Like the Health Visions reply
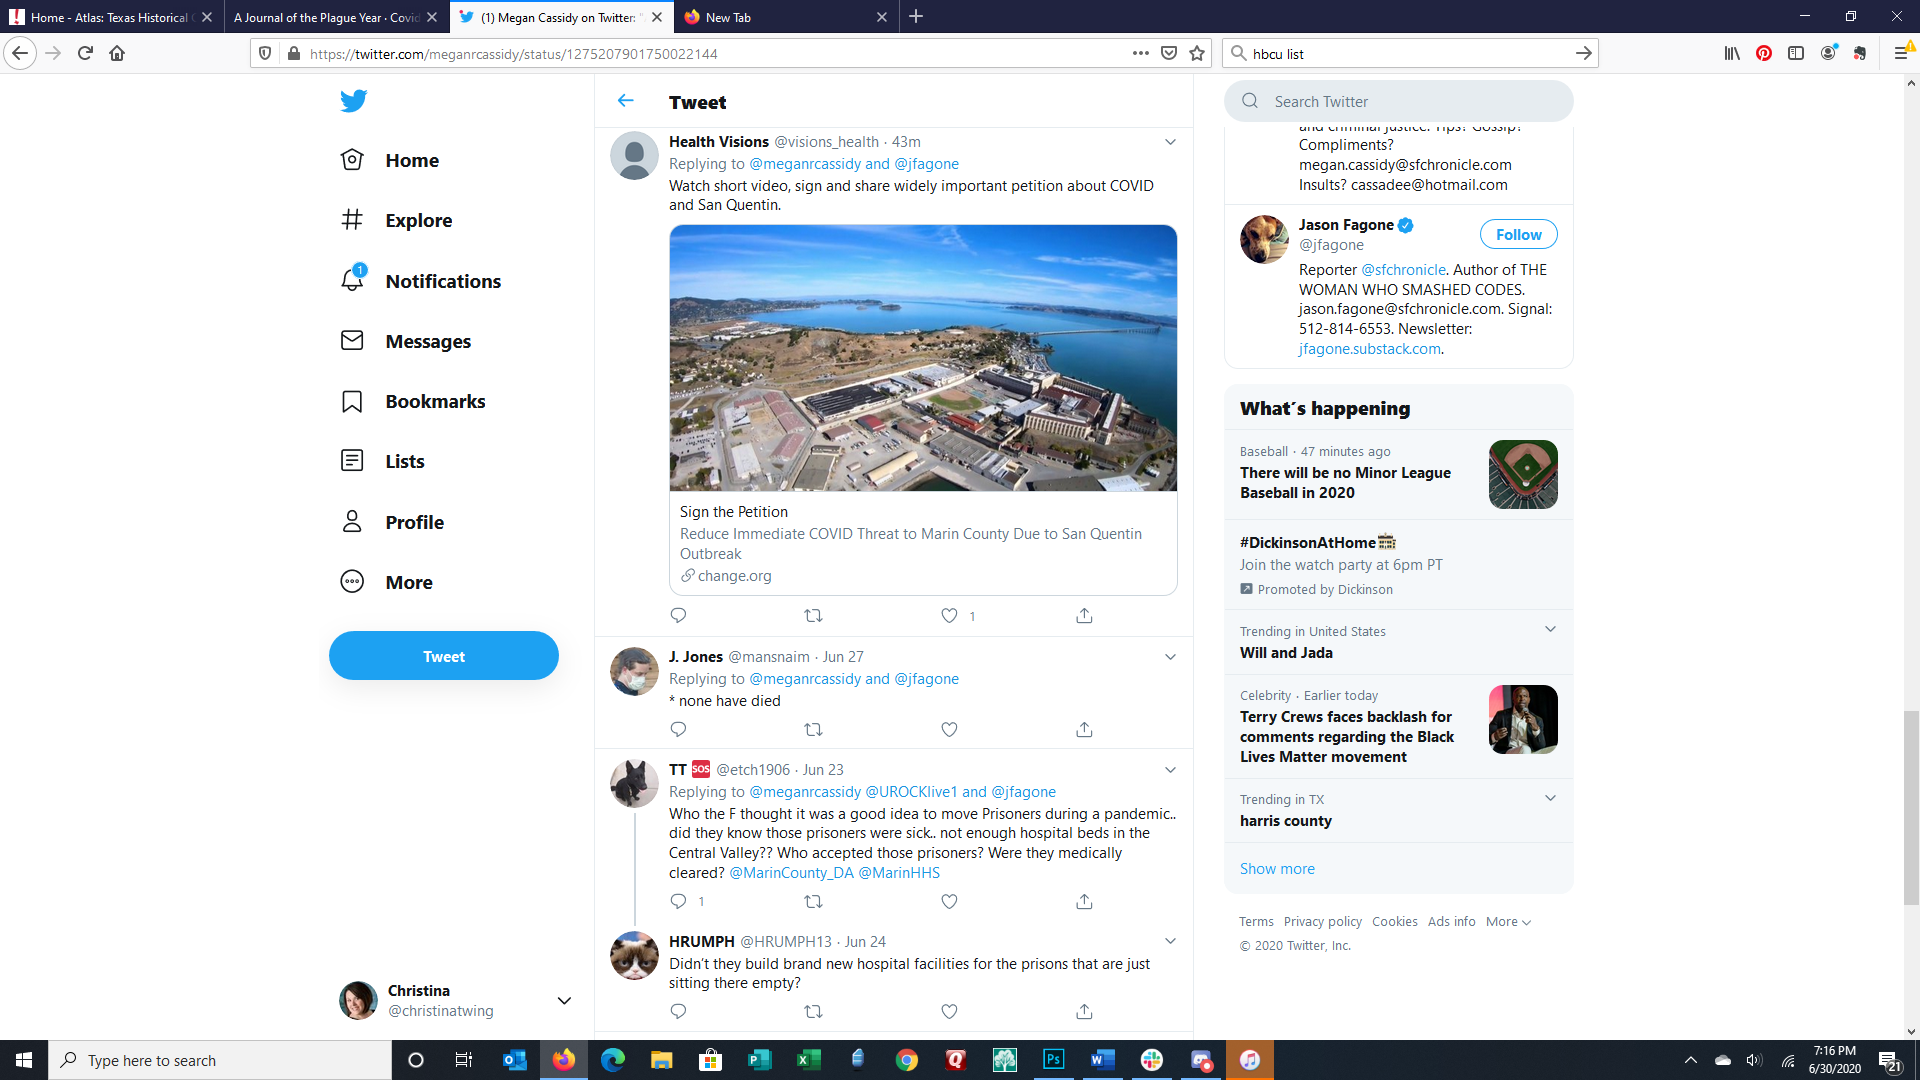The height and width of the screenshot is (1080, 1920). 949,616
